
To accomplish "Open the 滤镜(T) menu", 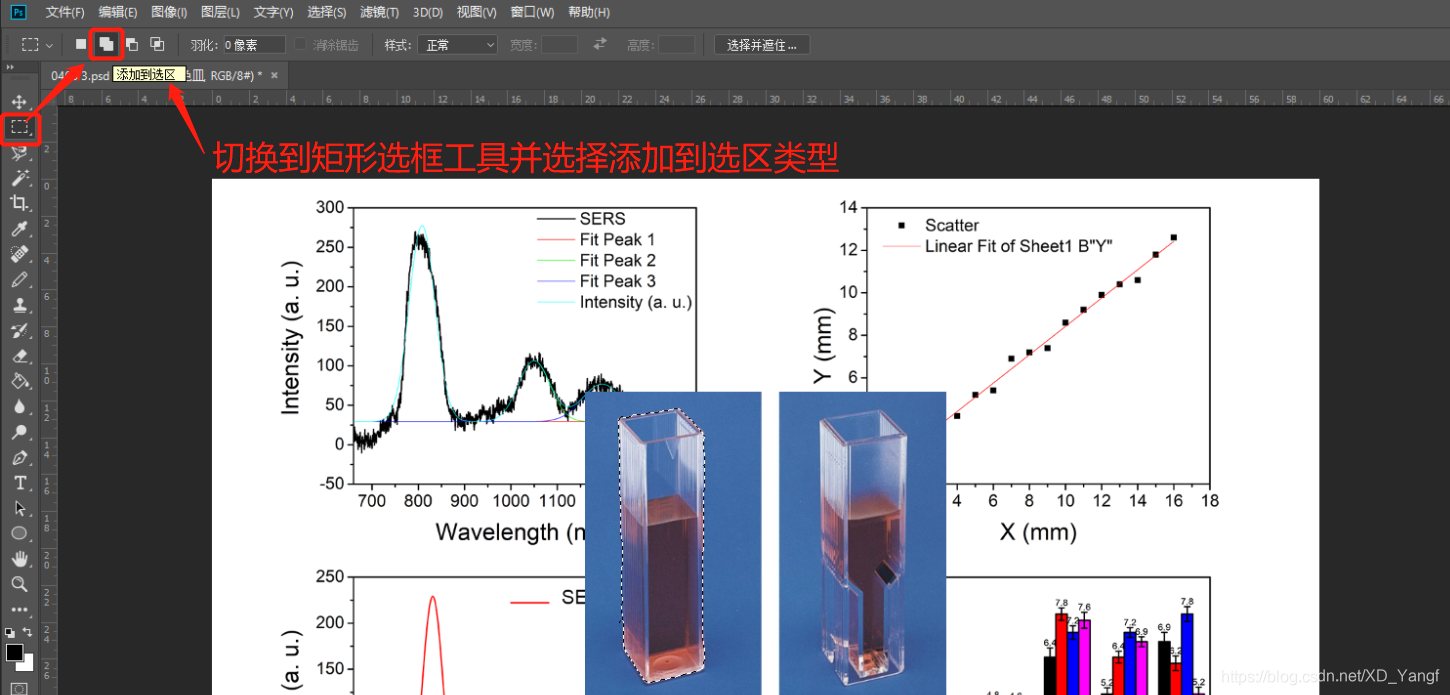I will point(379,12).
